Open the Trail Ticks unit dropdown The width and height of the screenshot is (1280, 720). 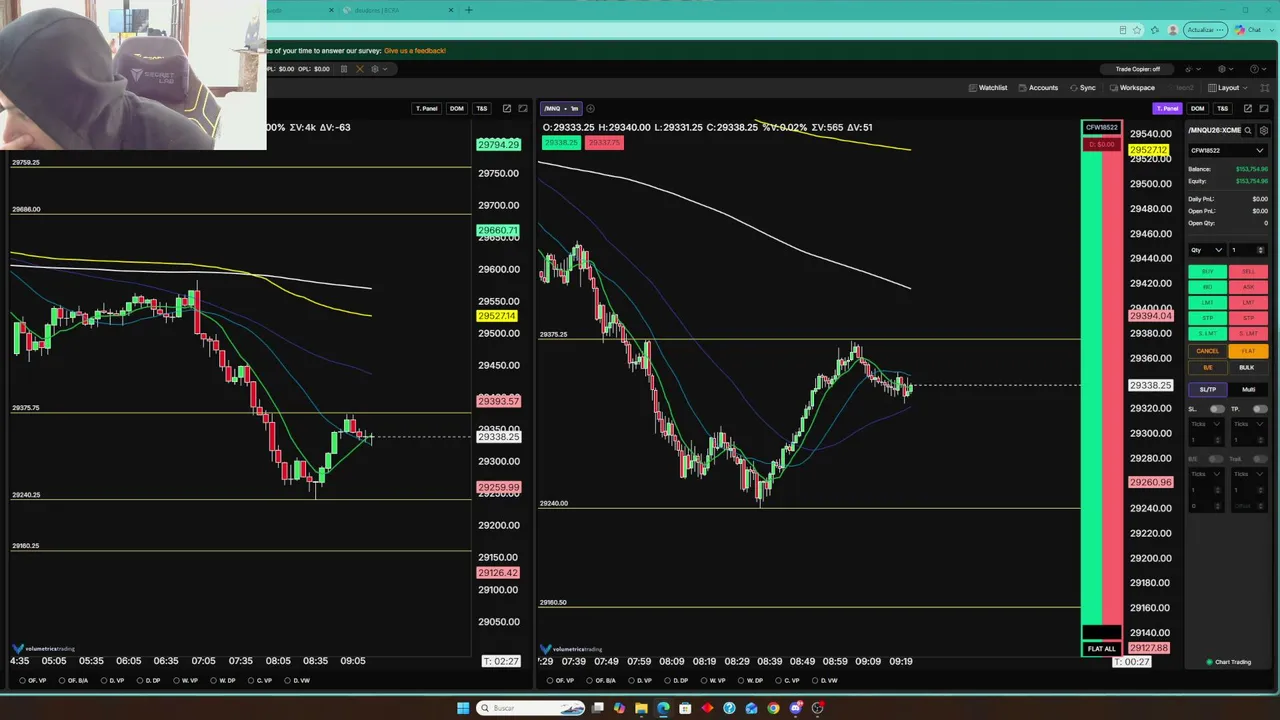point(1249,474)
